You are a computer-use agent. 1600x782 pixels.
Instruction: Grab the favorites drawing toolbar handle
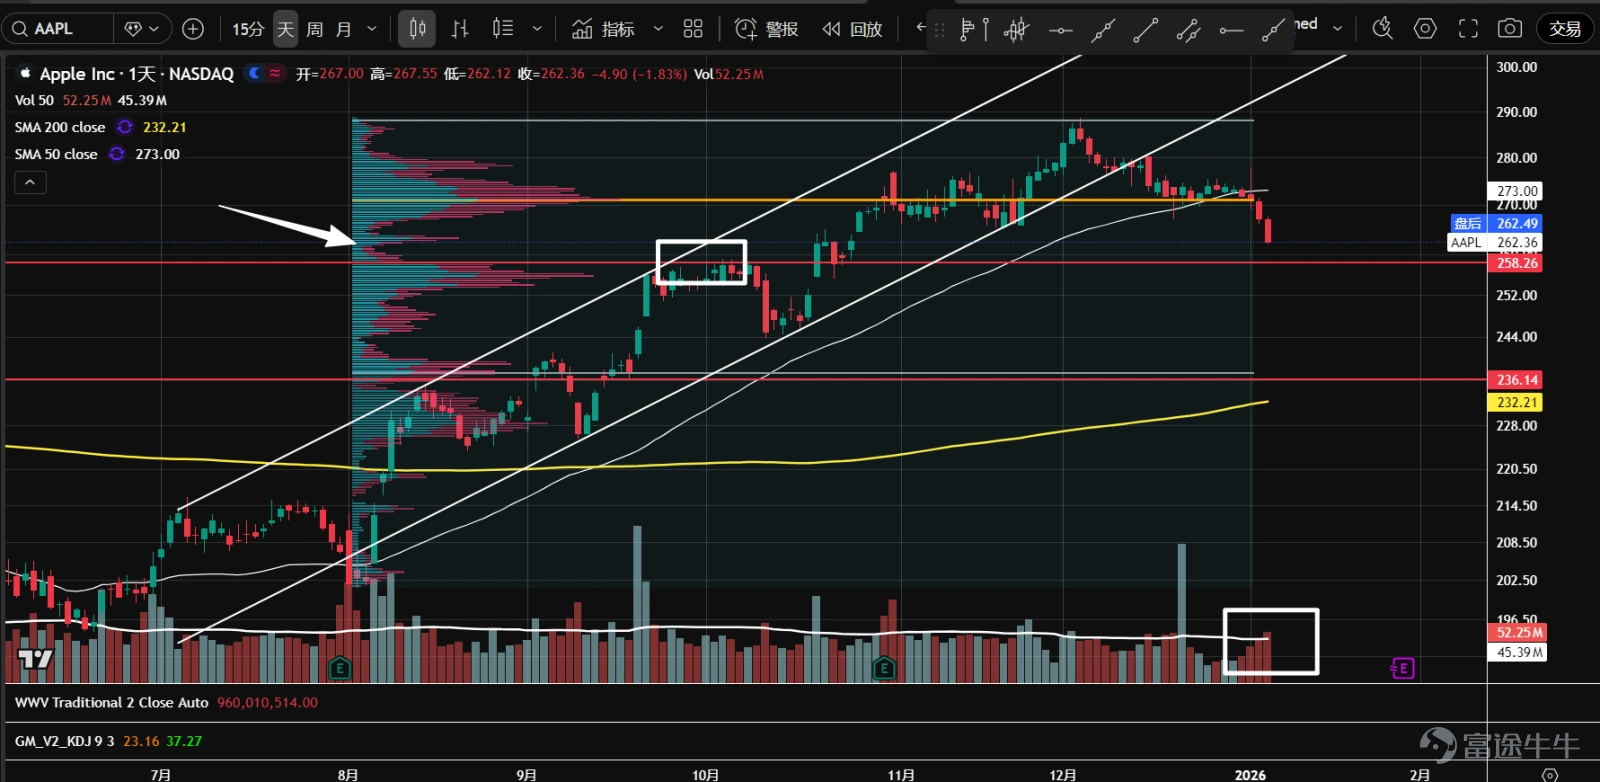point(939,30)
